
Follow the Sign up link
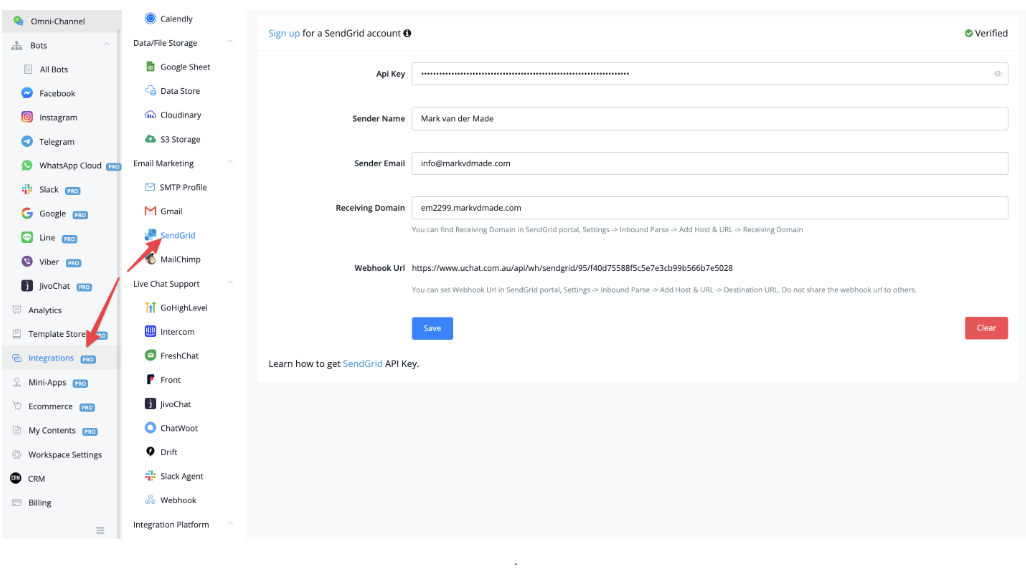pos(284,33)
